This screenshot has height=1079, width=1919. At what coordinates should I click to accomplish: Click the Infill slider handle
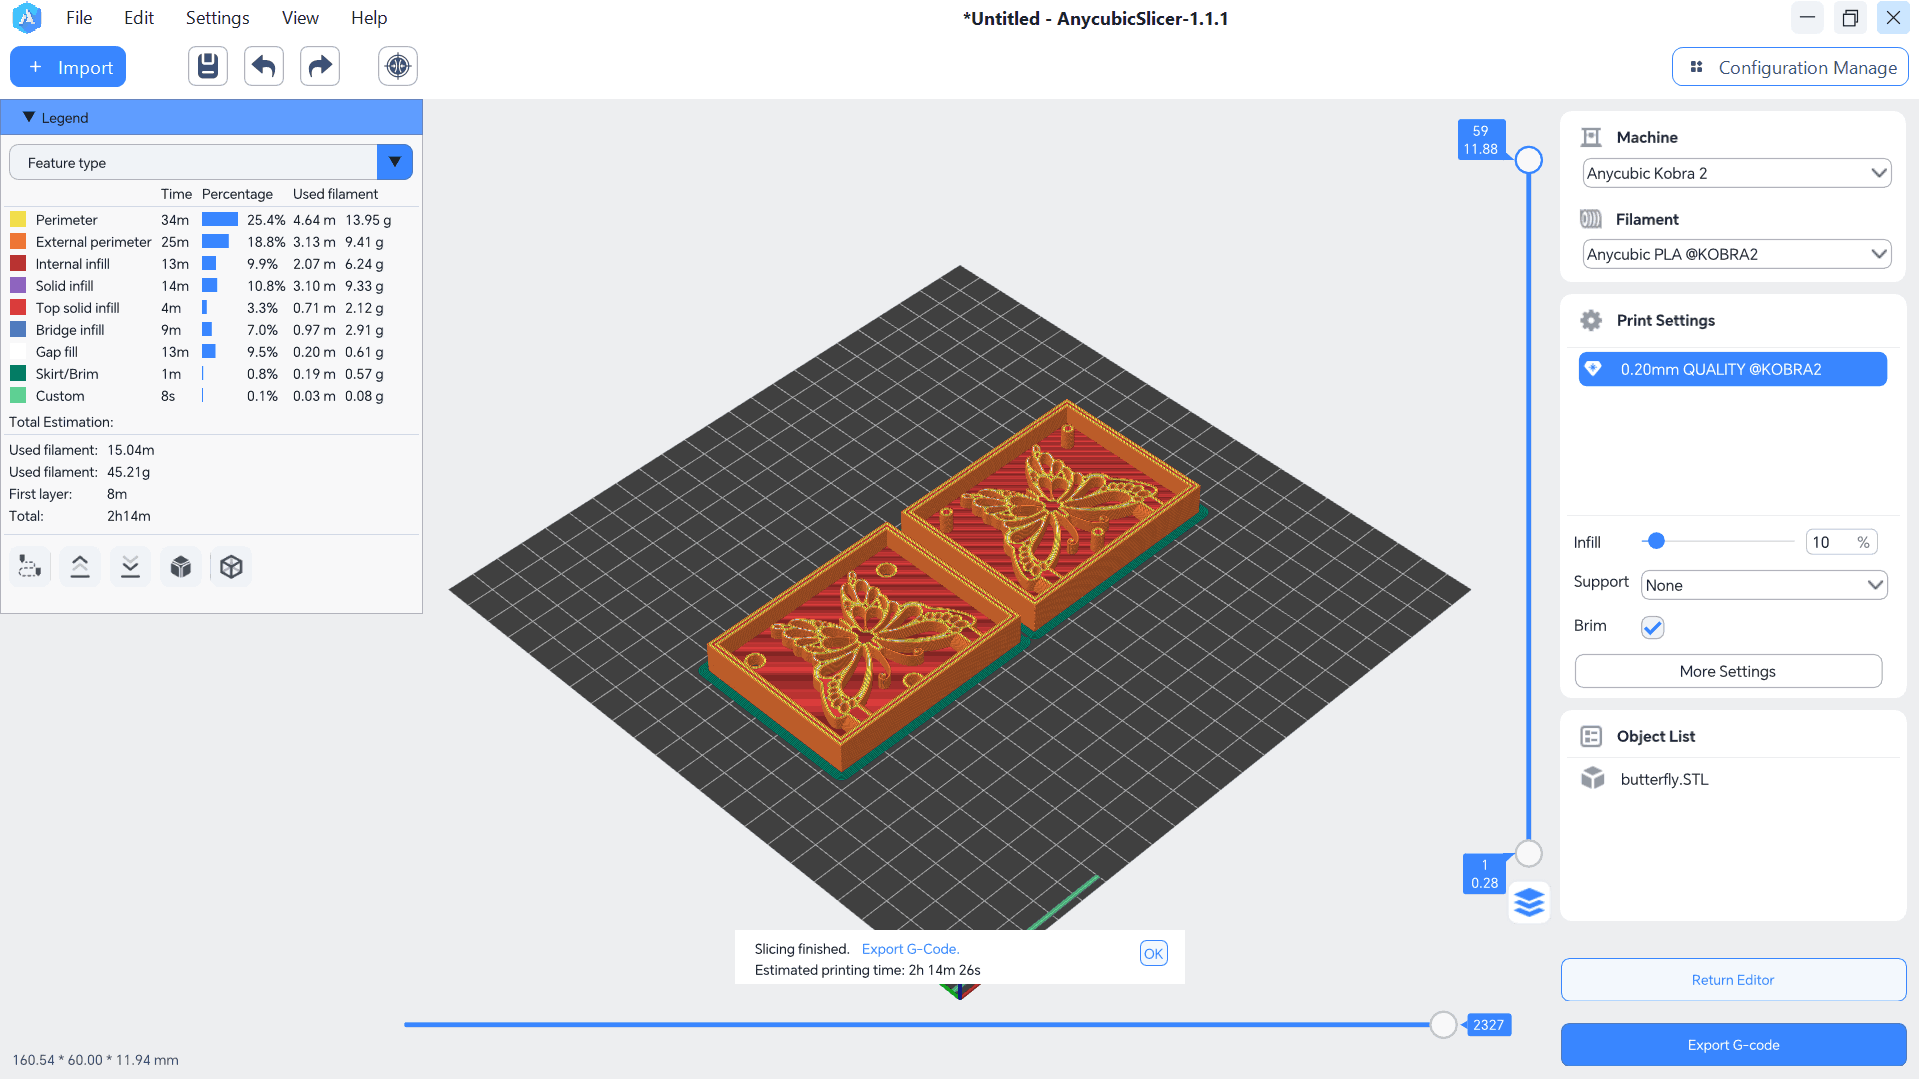1656,541
